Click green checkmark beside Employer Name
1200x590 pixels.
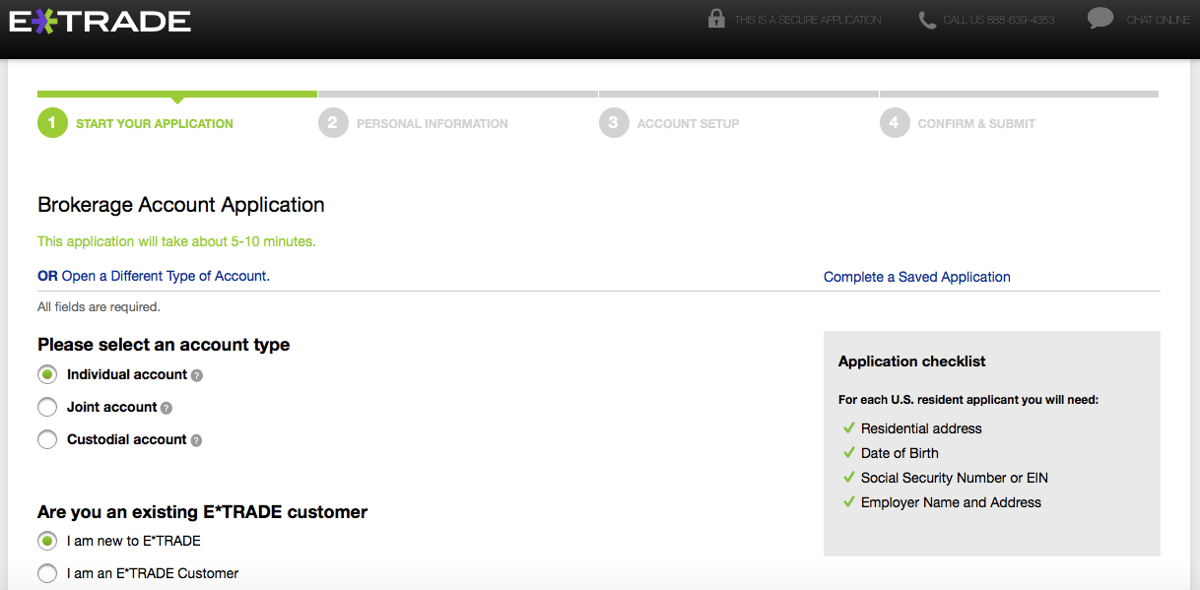coord(849,502)
